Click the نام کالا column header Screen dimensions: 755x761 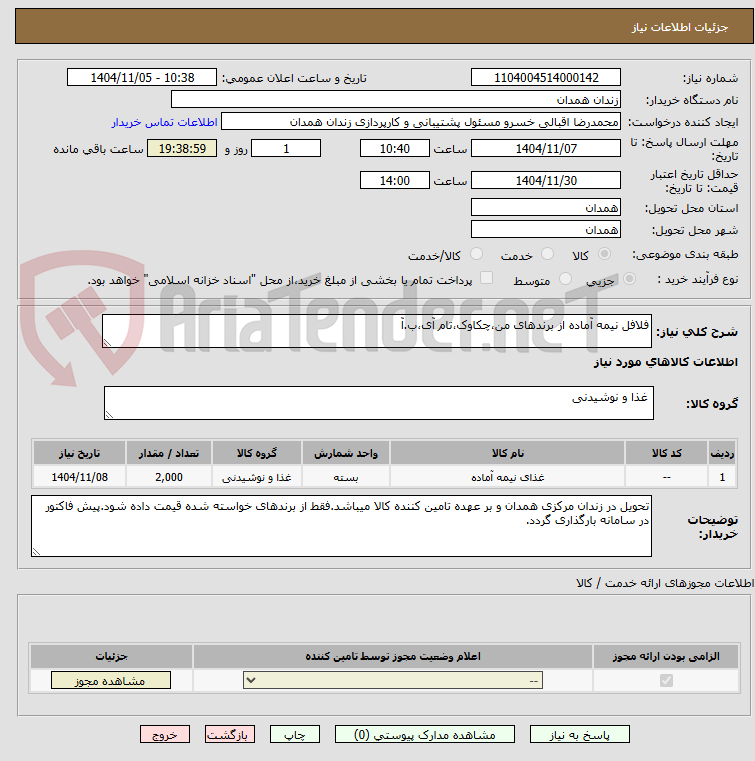tap(507, 453)
